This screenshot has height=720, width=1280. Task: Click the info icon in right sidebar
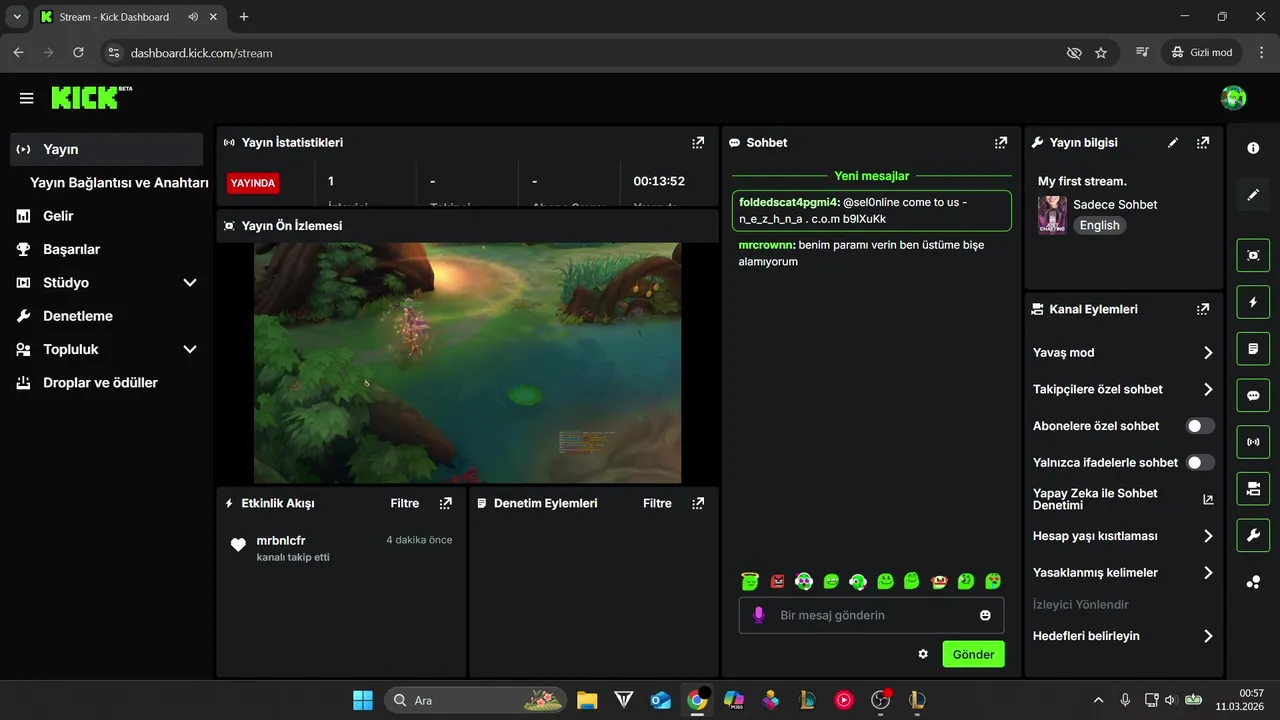tap(1253, 148)
